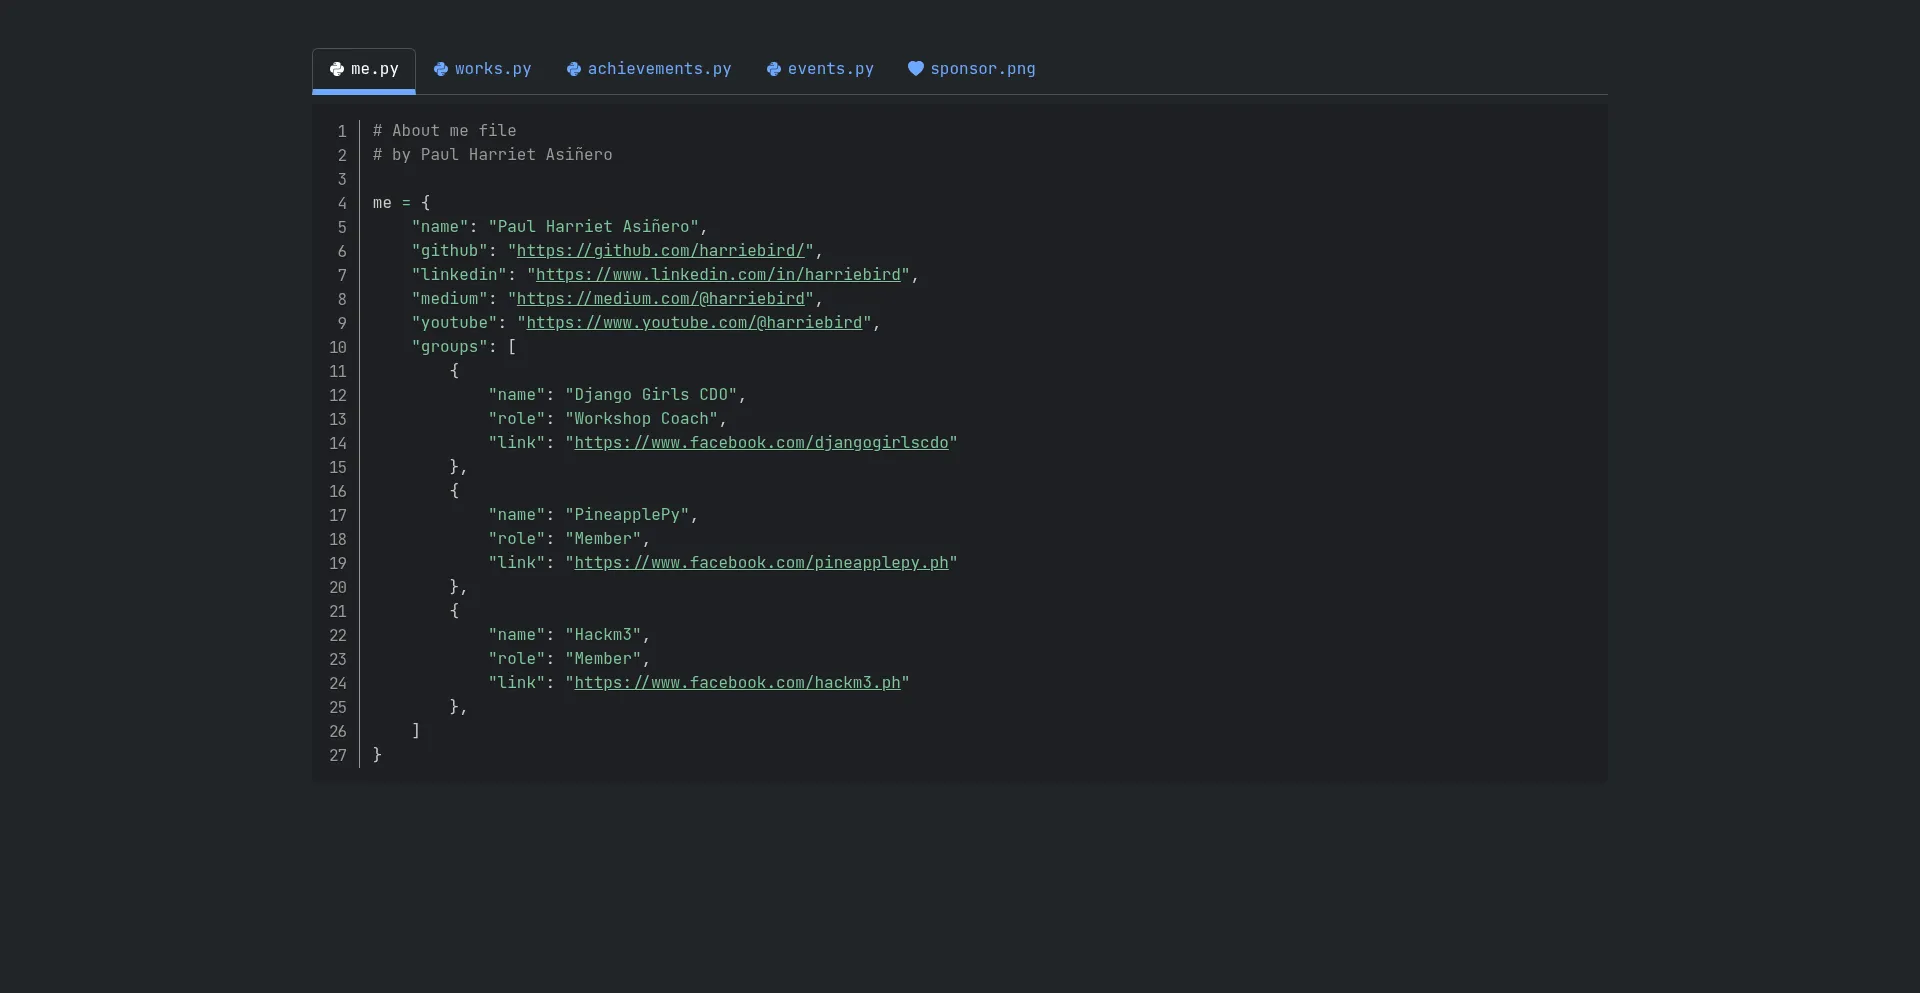Click line number 10 in gutter
Image resolution: width=1920 pixels, height=993 pixels.
[x=338, y=347]
